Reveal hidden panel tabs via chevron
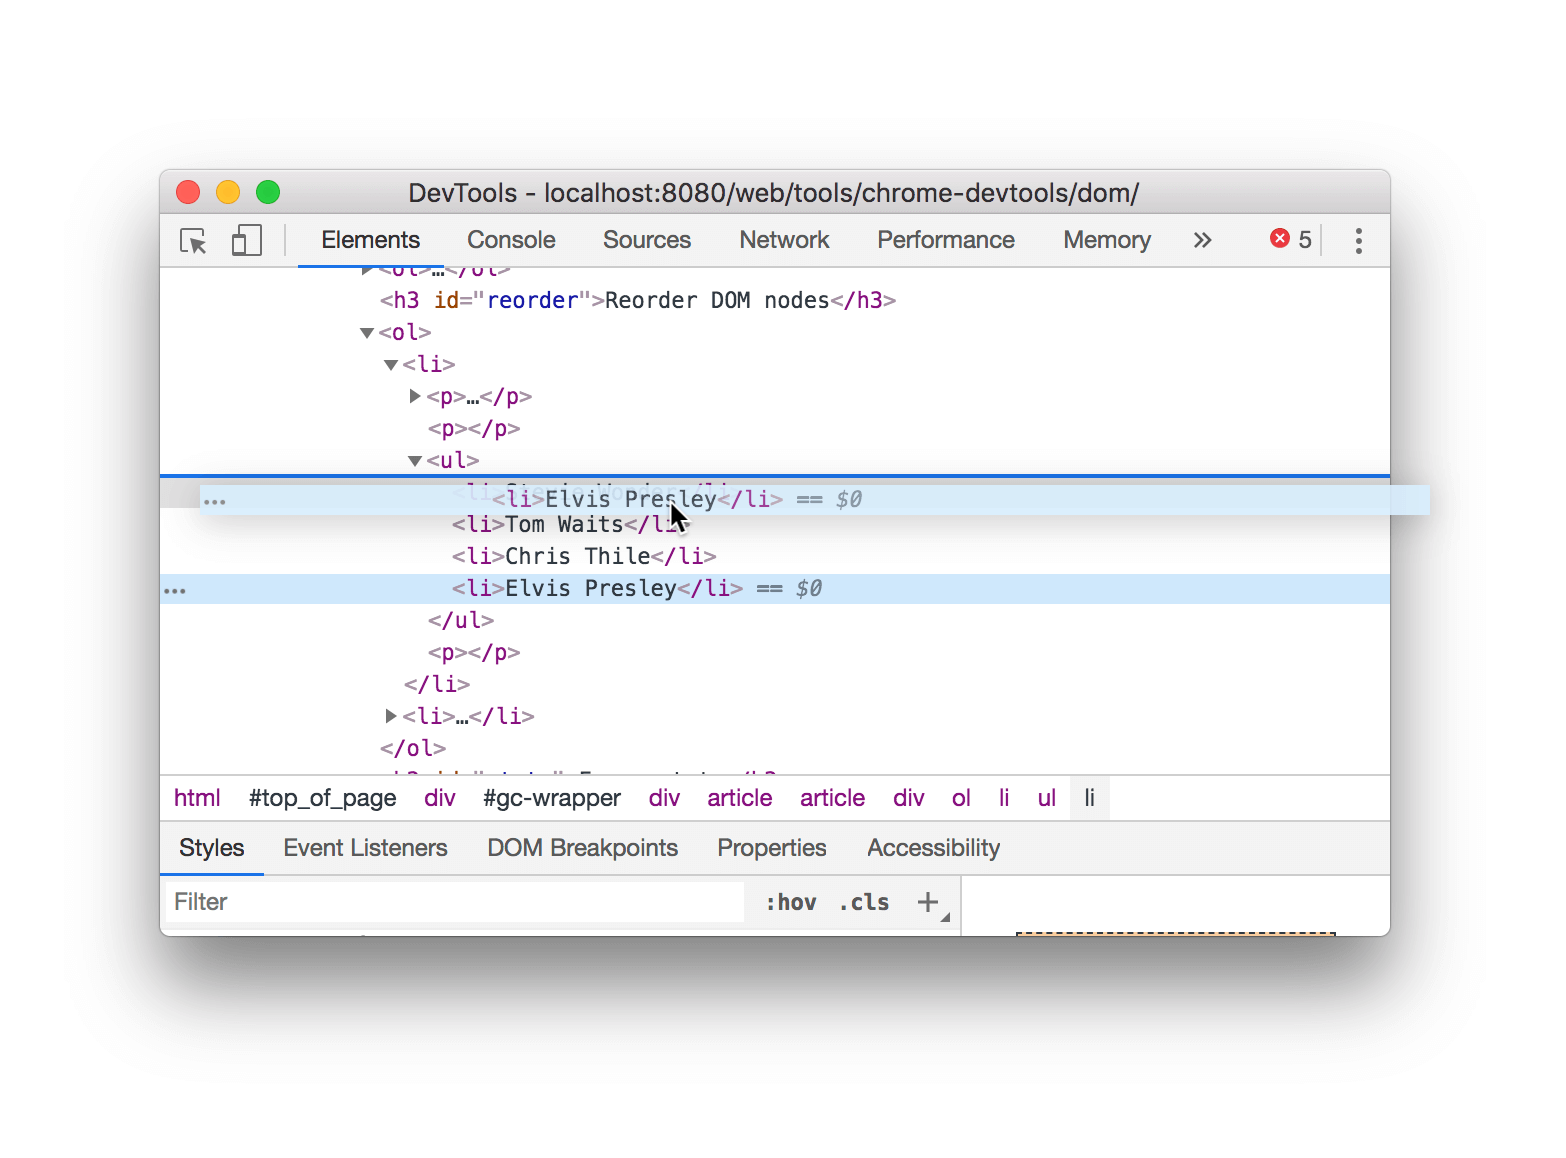This screenshot has height=1158, width=1566. (x=1202, y=240)
